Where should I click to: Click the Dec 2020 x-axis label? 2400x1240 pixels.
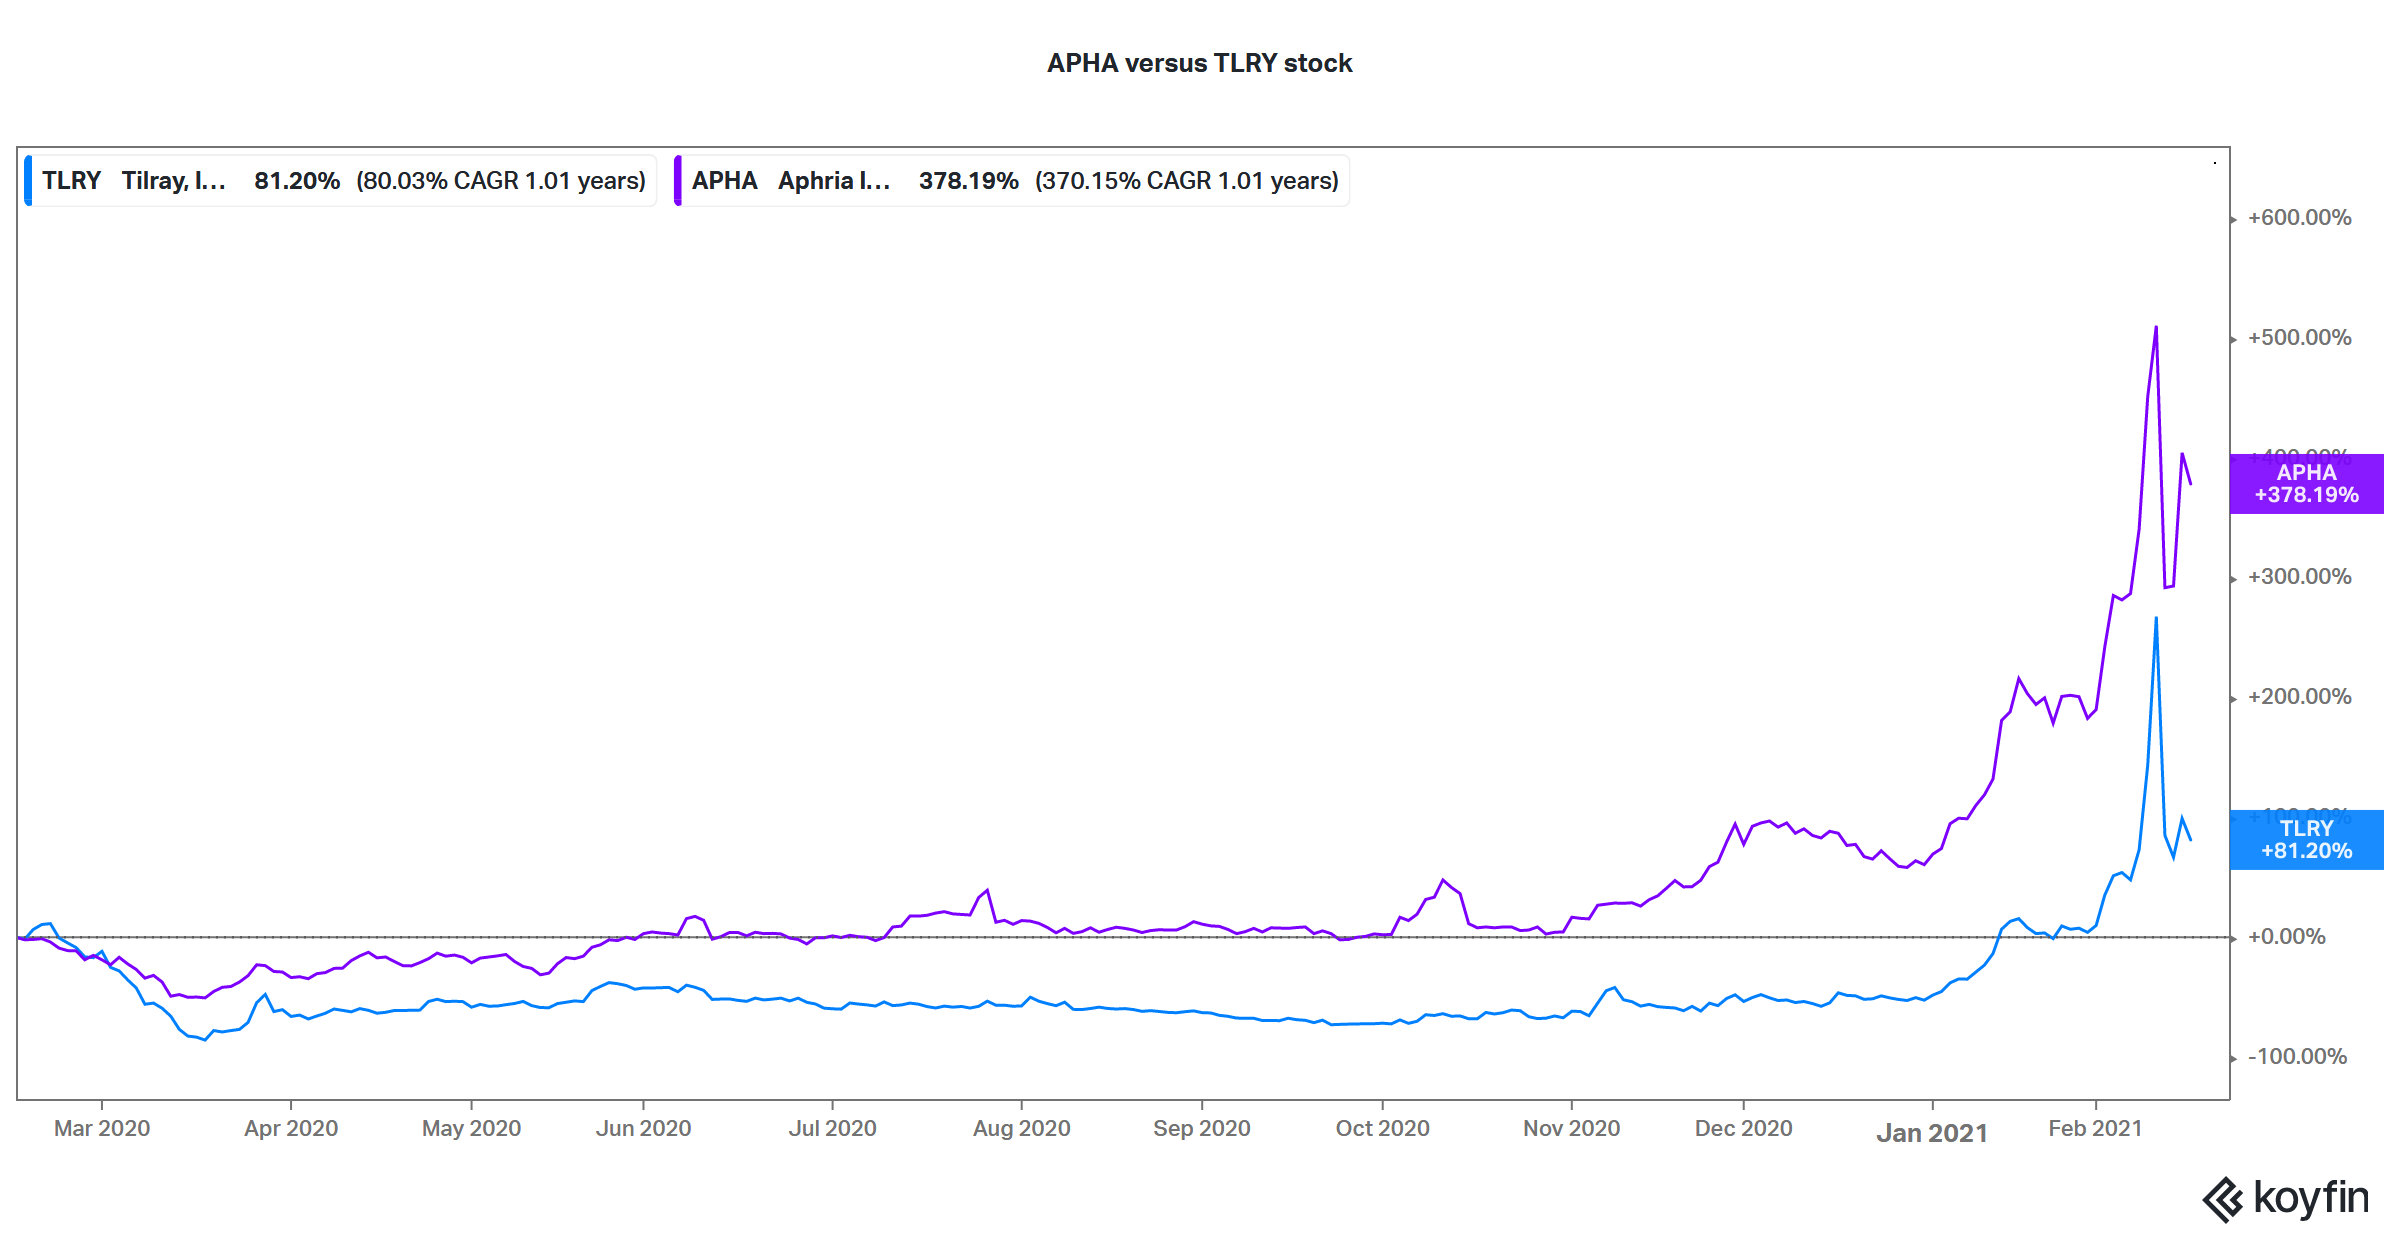(1743, 1129)
